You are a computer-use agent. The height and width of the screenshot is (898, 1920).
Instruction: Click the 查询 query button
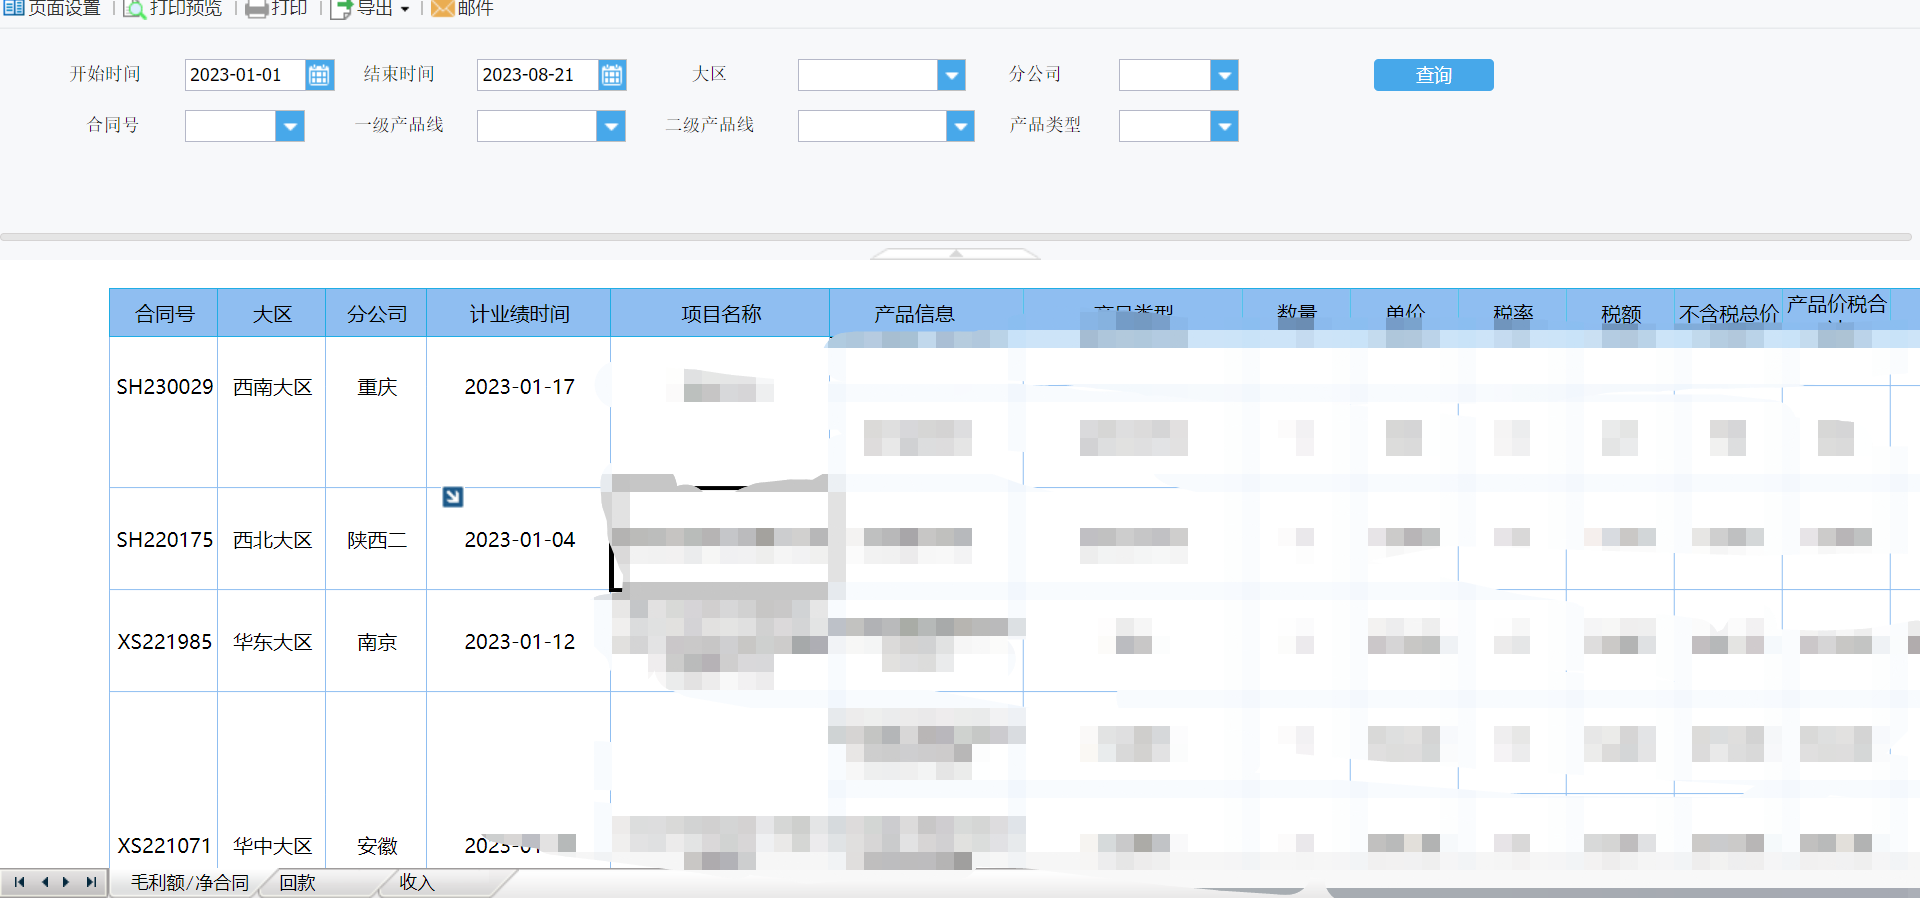[x=1433, y=75]
